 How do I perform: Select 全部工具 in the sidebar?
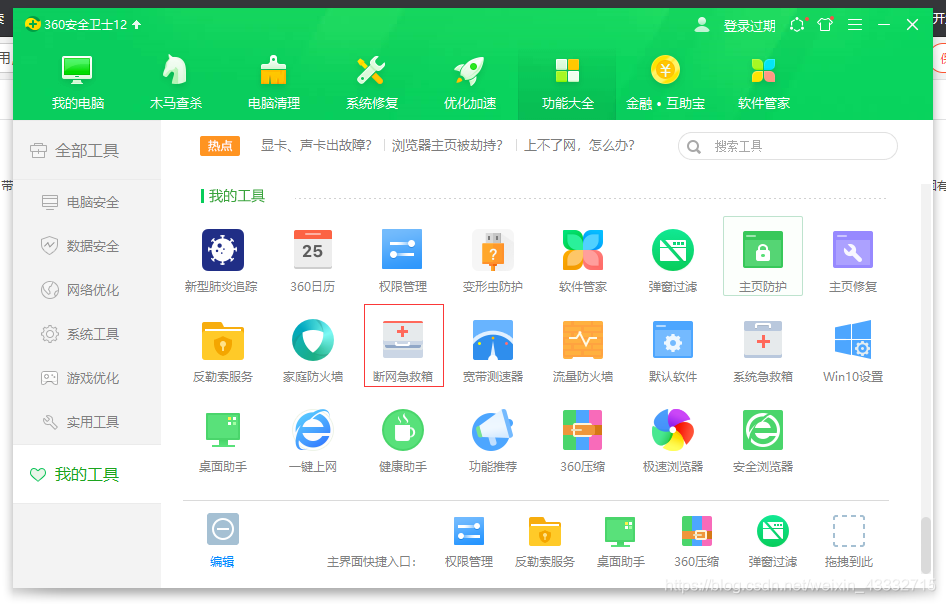pos(87,150)
